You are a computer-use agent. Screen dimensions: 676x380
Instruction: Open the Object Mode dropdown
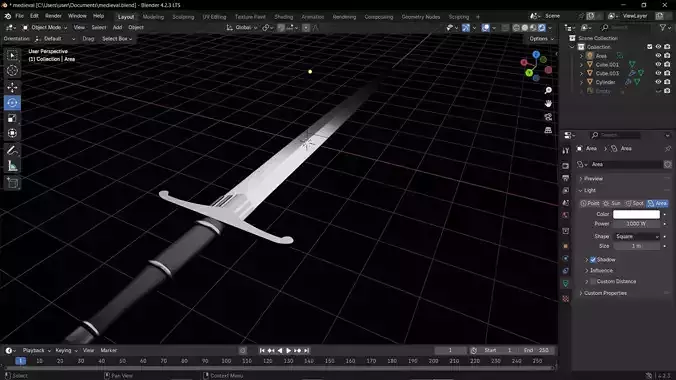(44, 28)
